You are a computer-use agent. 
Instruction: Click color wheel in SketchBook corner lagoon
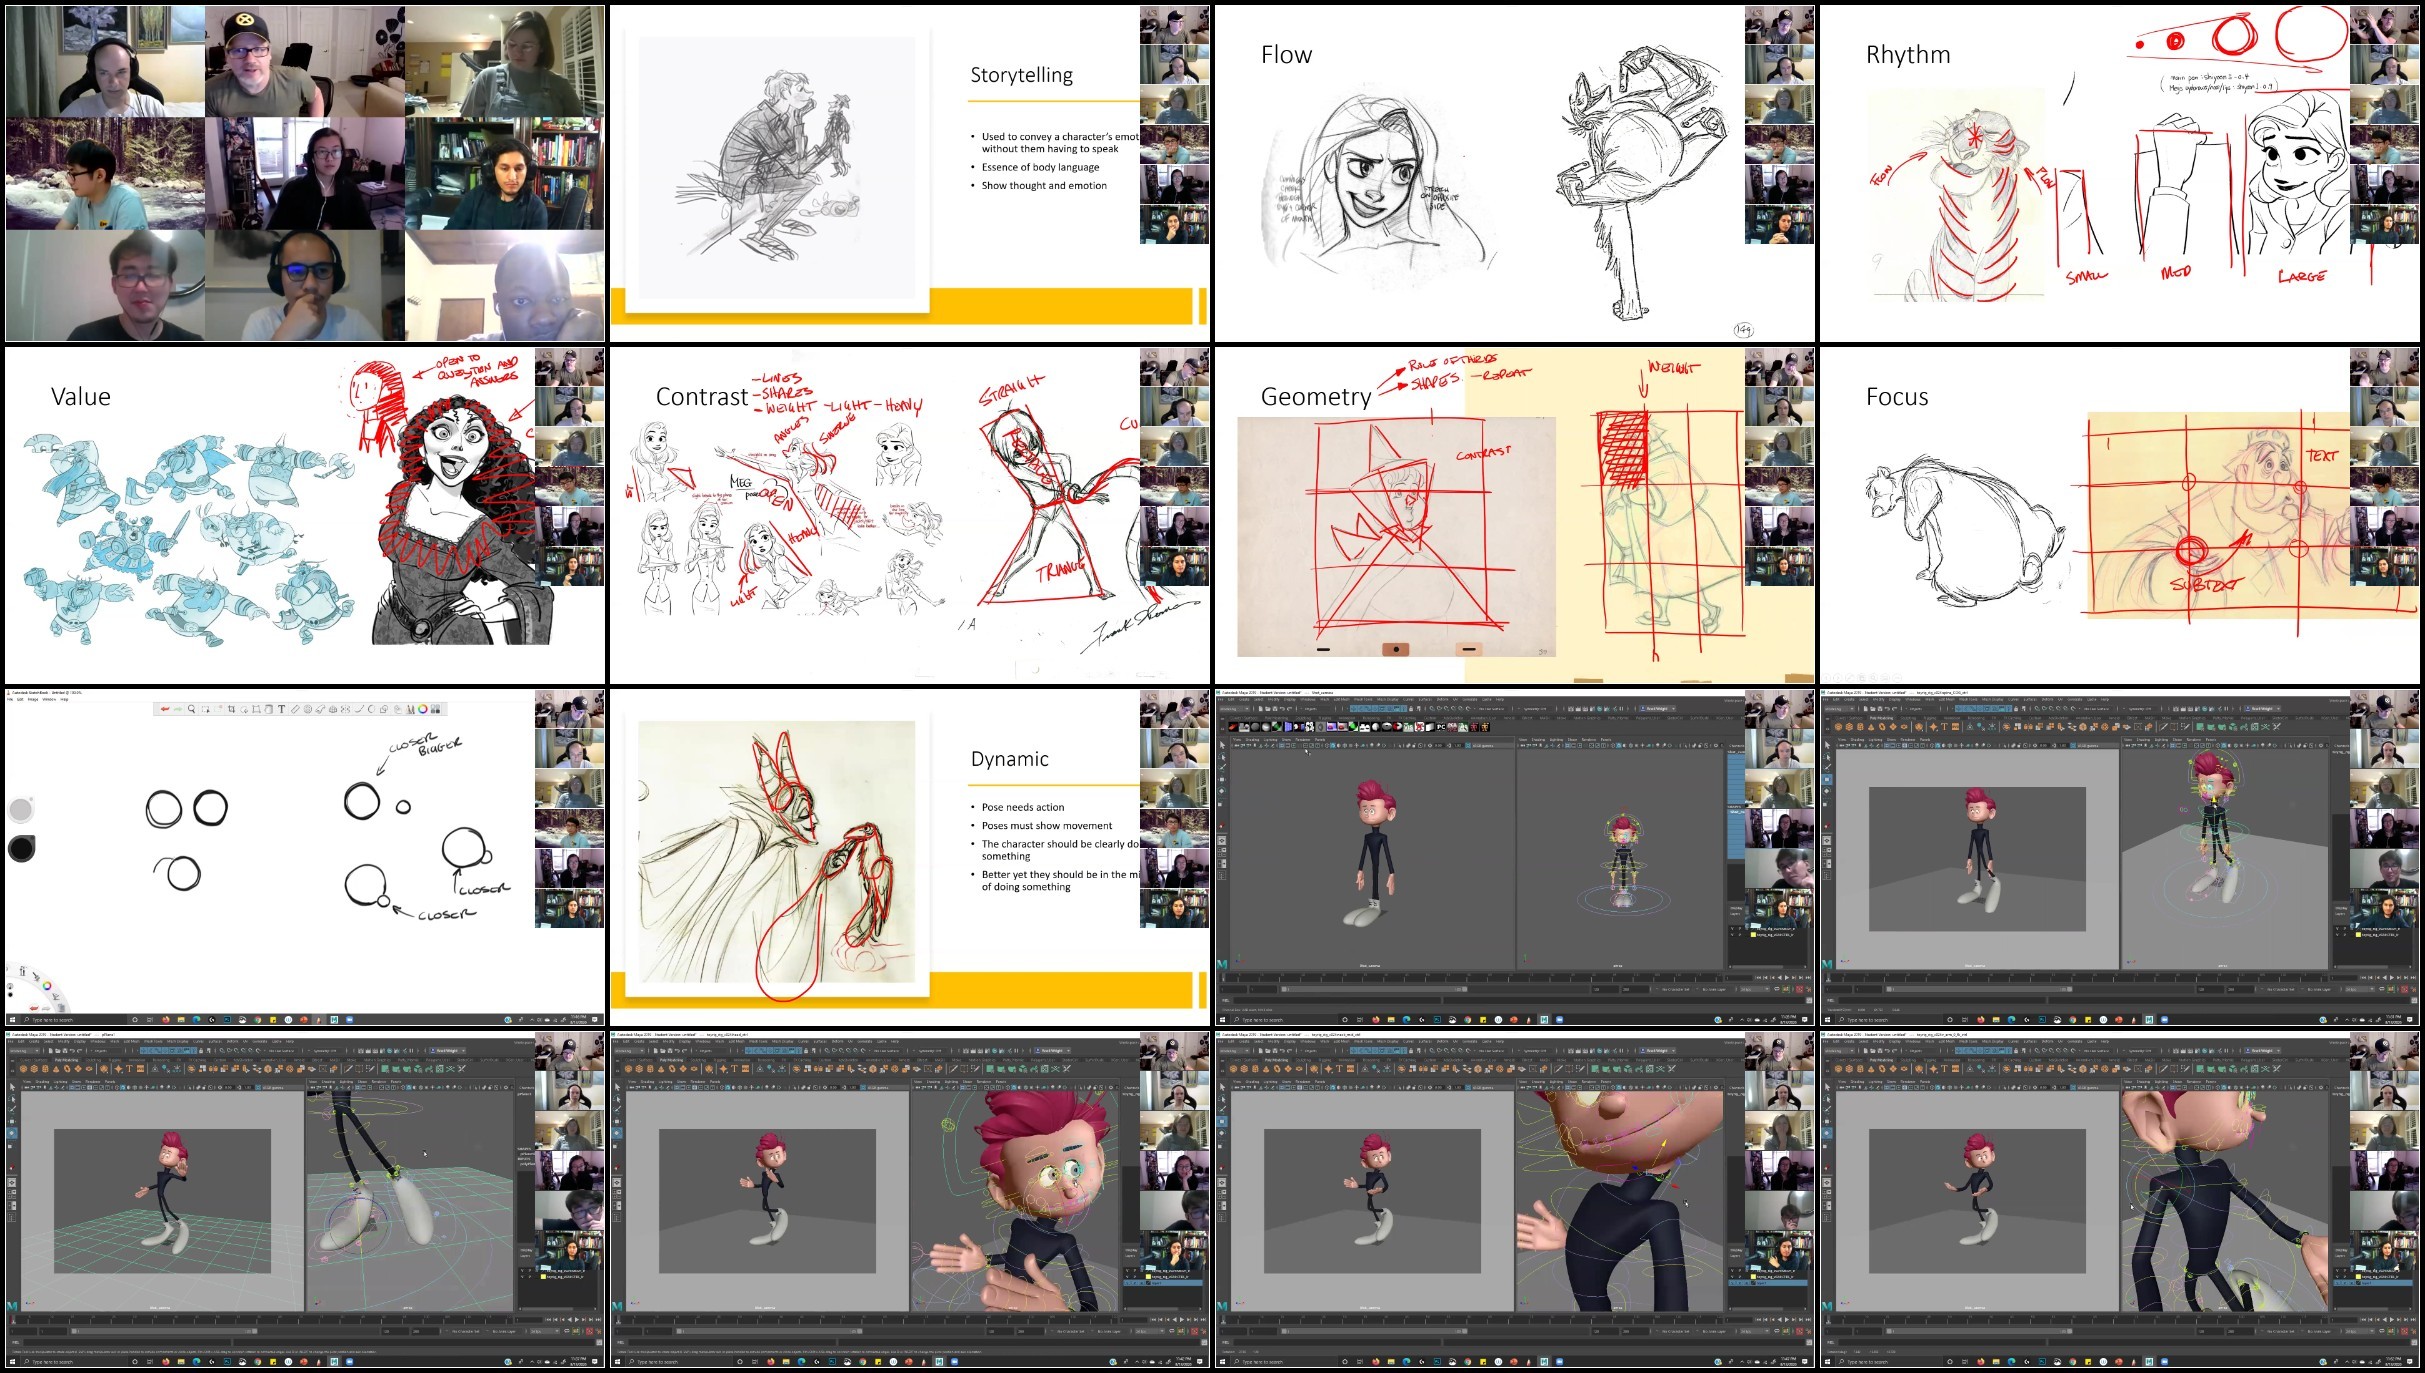pyautogui.click(x=46, y=986)
